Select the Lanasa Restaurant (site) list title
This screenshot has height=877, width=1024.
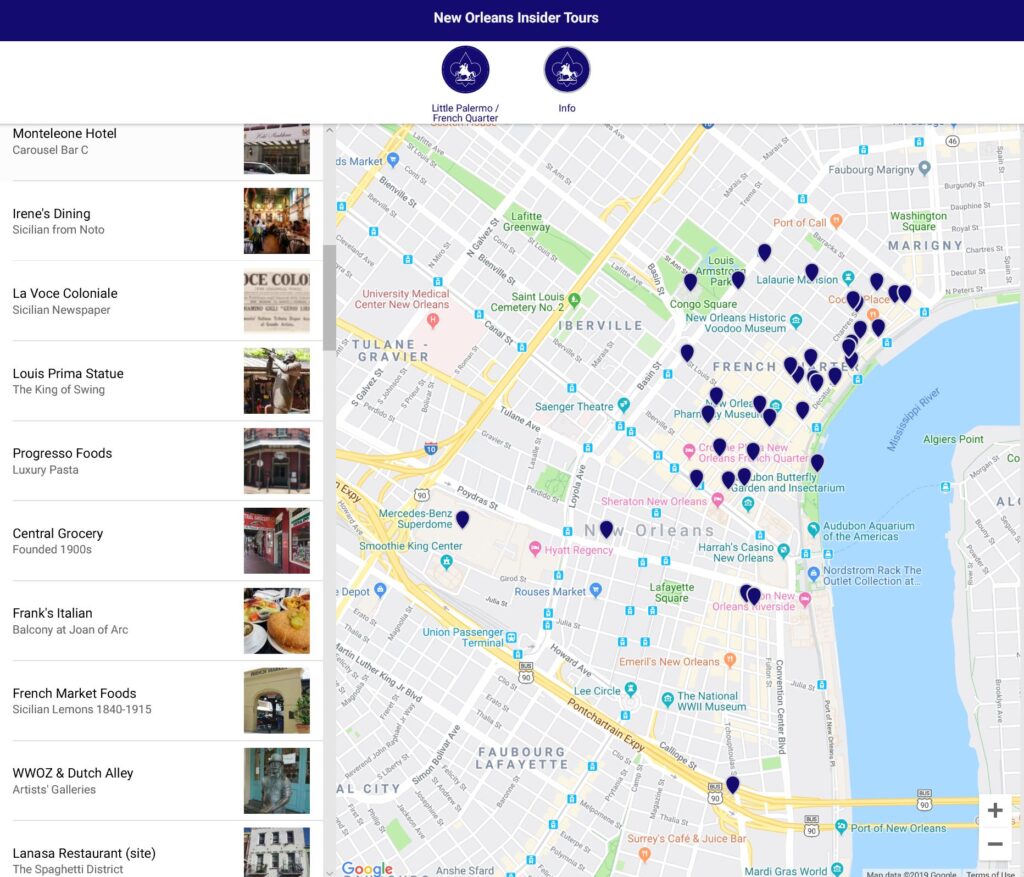tap(84, 853)
